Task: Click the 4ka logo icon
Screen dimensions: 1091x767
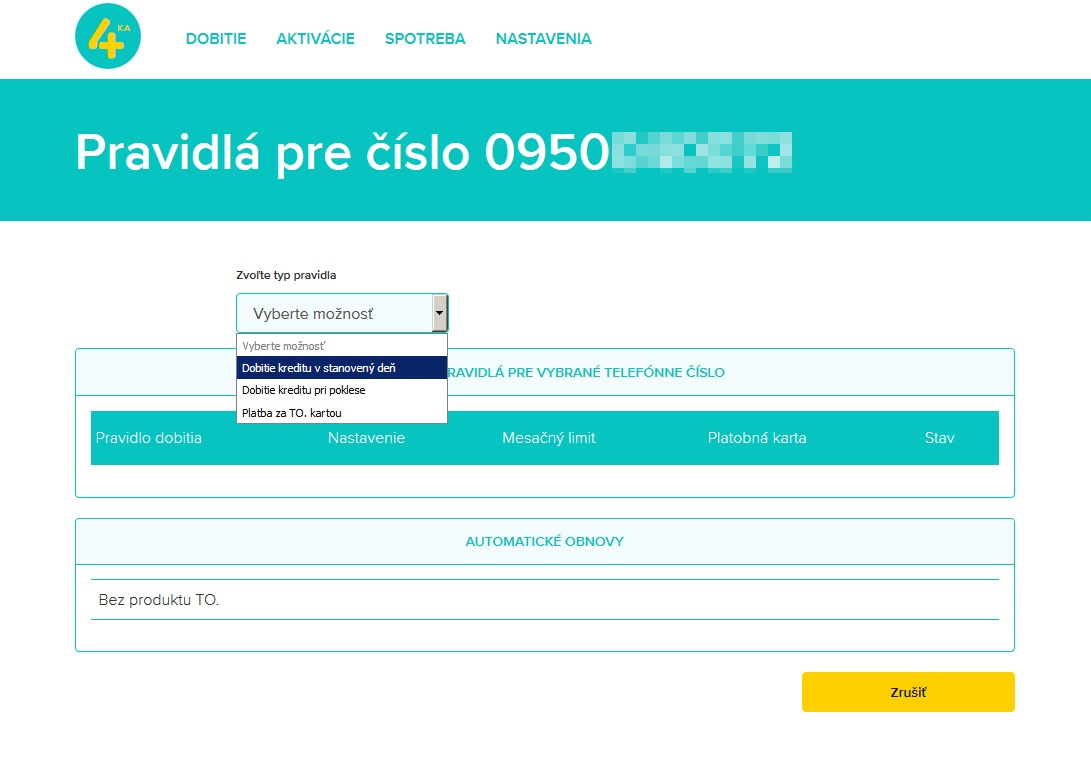Action: 108,36
